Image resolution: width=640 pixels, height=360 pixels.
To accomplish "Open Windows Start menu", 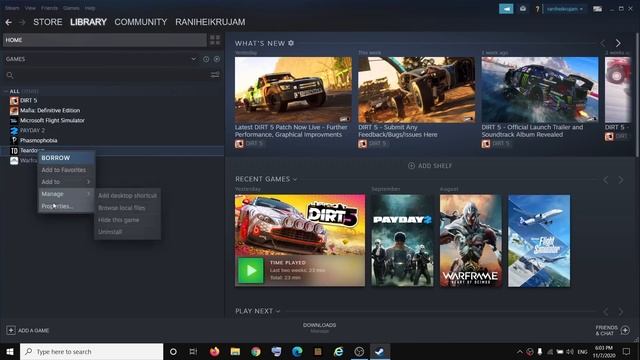I will tap(10, 351).
